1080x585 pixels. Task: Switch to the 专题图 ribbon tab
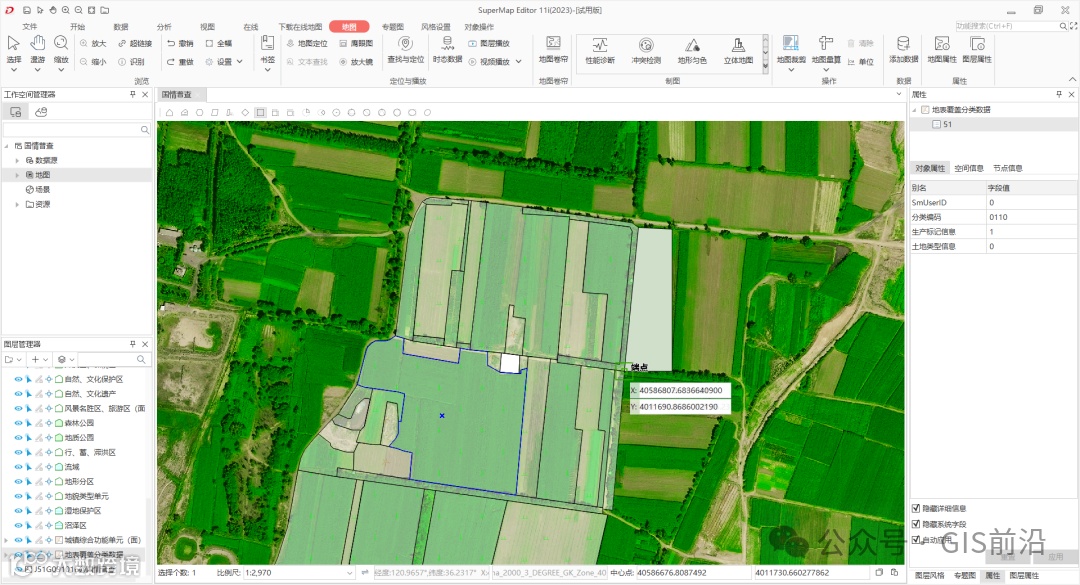[393, 27]
